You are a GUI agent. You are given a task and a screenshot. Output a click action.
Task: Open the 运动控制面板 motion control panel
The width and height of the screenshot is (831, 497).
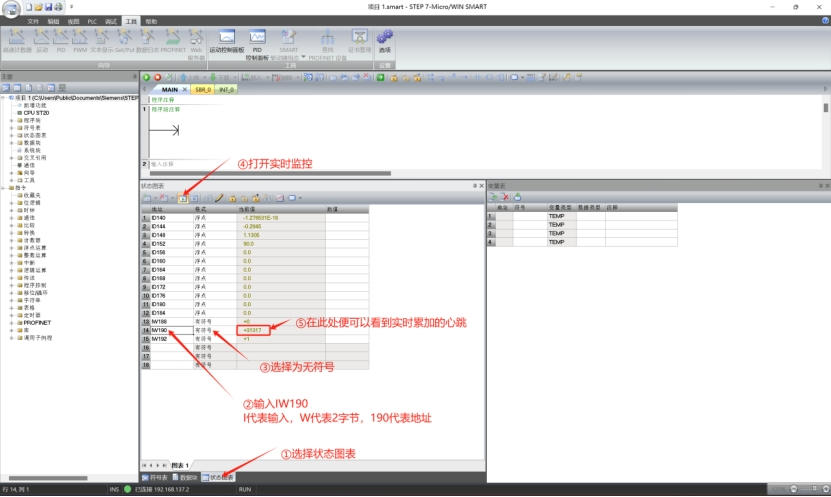(227, 40)
